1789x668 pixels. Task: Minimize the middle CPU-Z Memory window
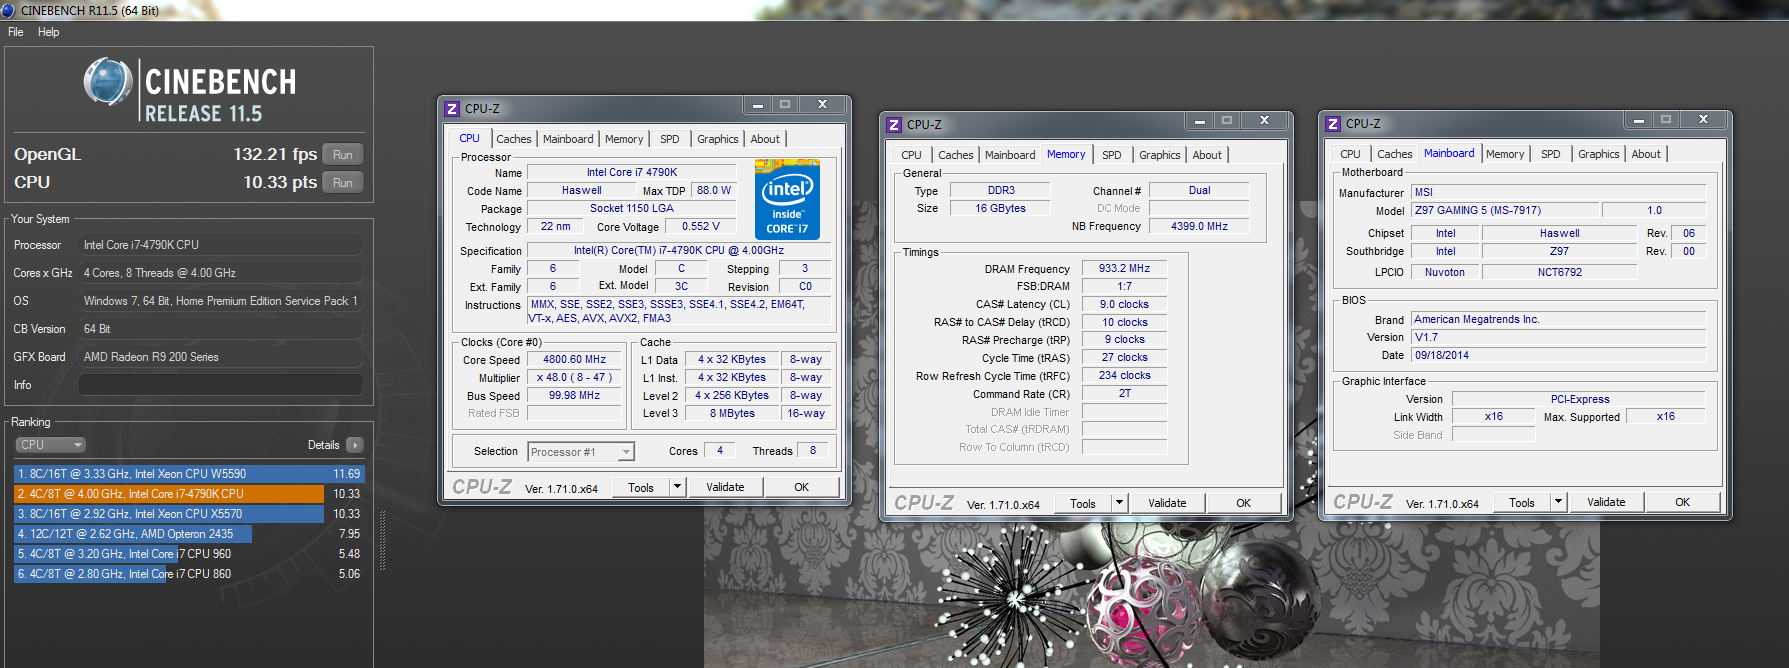pyautogui.click(x=1199, y=121)
